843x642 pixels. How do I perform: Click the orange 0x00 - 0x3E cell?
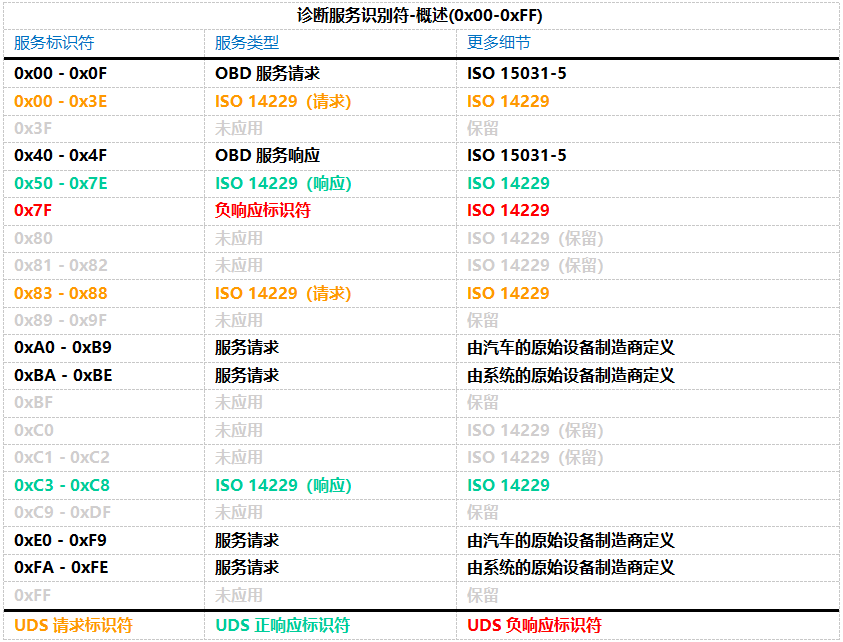click(x=60, y=101)
